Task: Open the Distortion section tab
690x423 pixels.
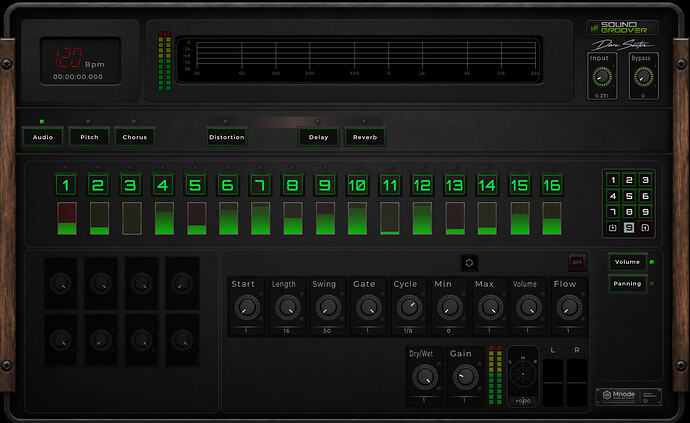Action: [227, 137]
